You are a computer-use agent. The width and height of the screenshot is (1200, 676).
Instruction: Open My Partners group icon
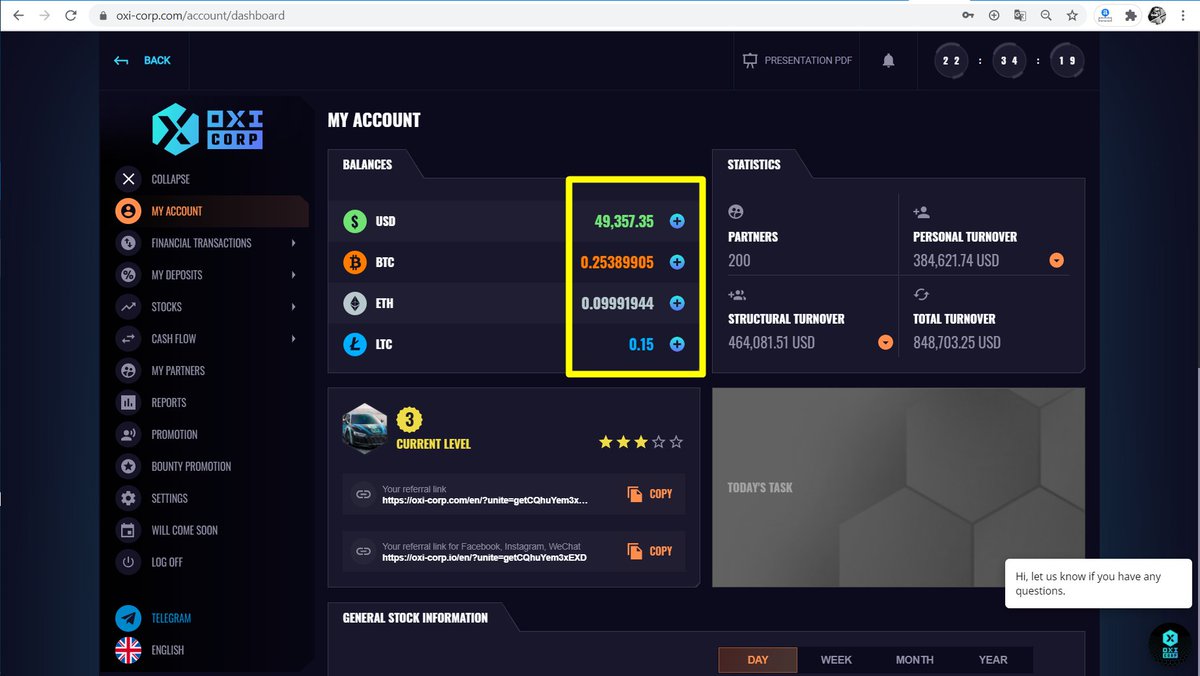pyautogui.click(x=128, y=371)
